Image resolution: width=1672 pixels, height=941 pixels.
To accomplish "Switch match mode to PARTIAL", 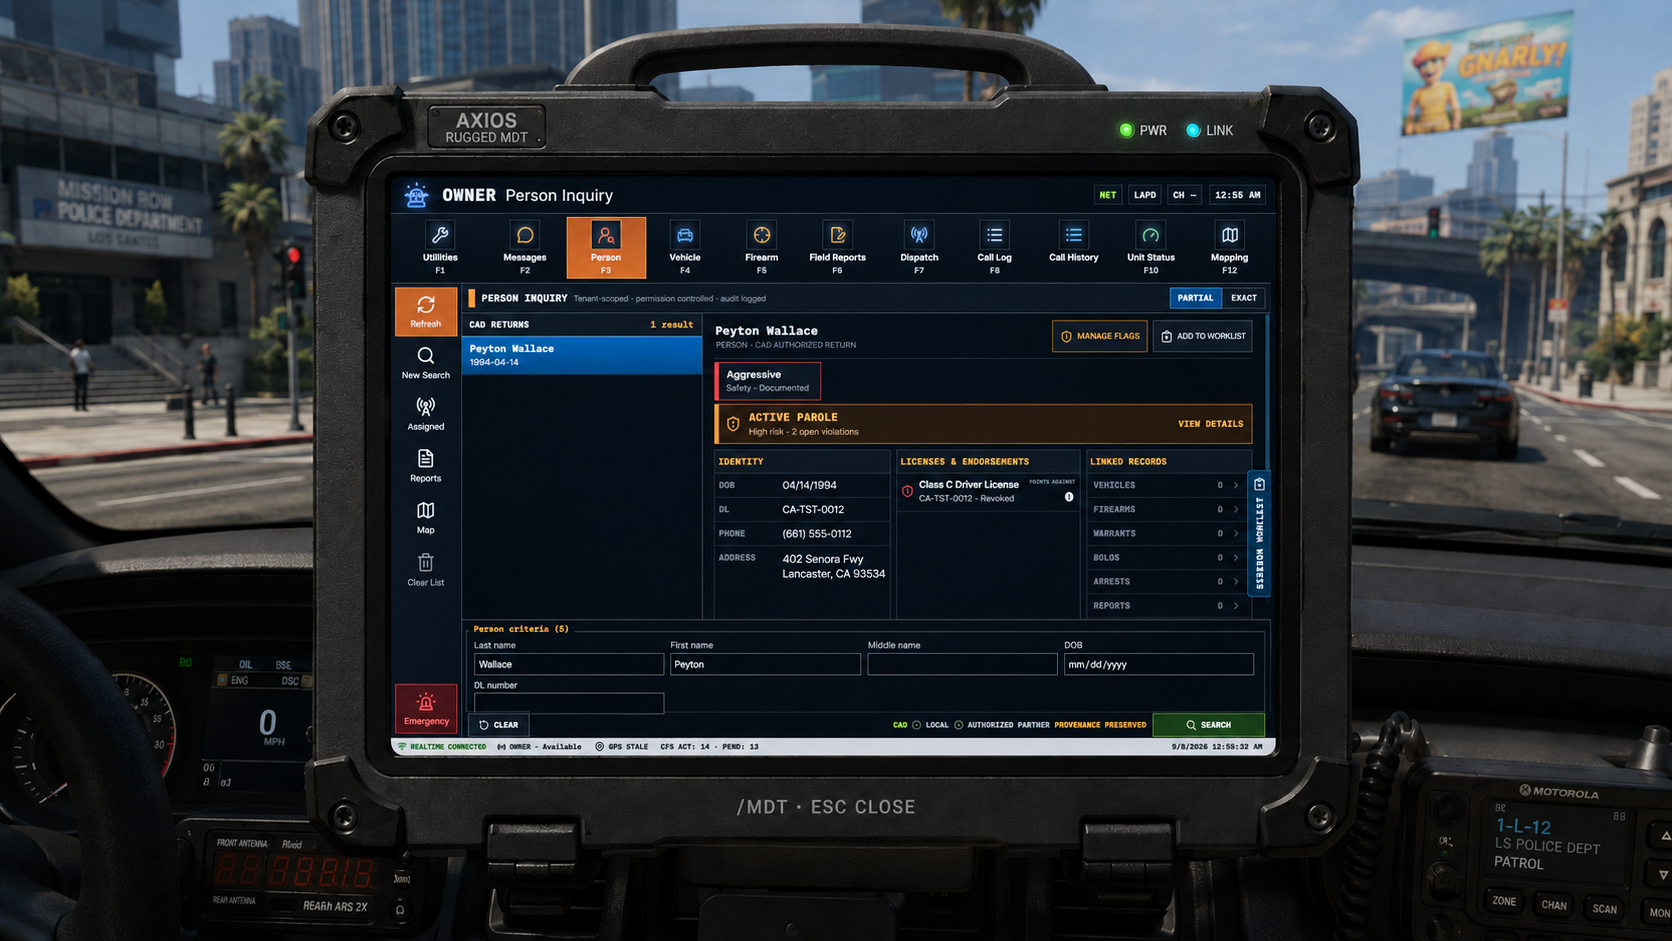I will [1195, 298].
